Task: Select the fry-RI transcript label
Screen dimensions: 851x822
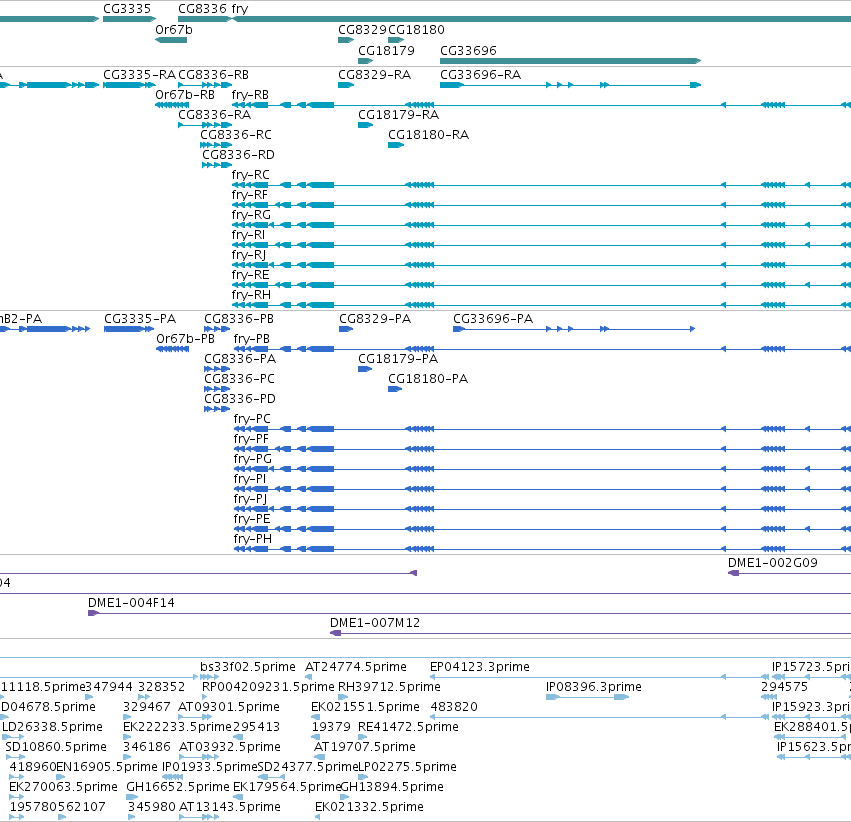Action: (248, 235)
